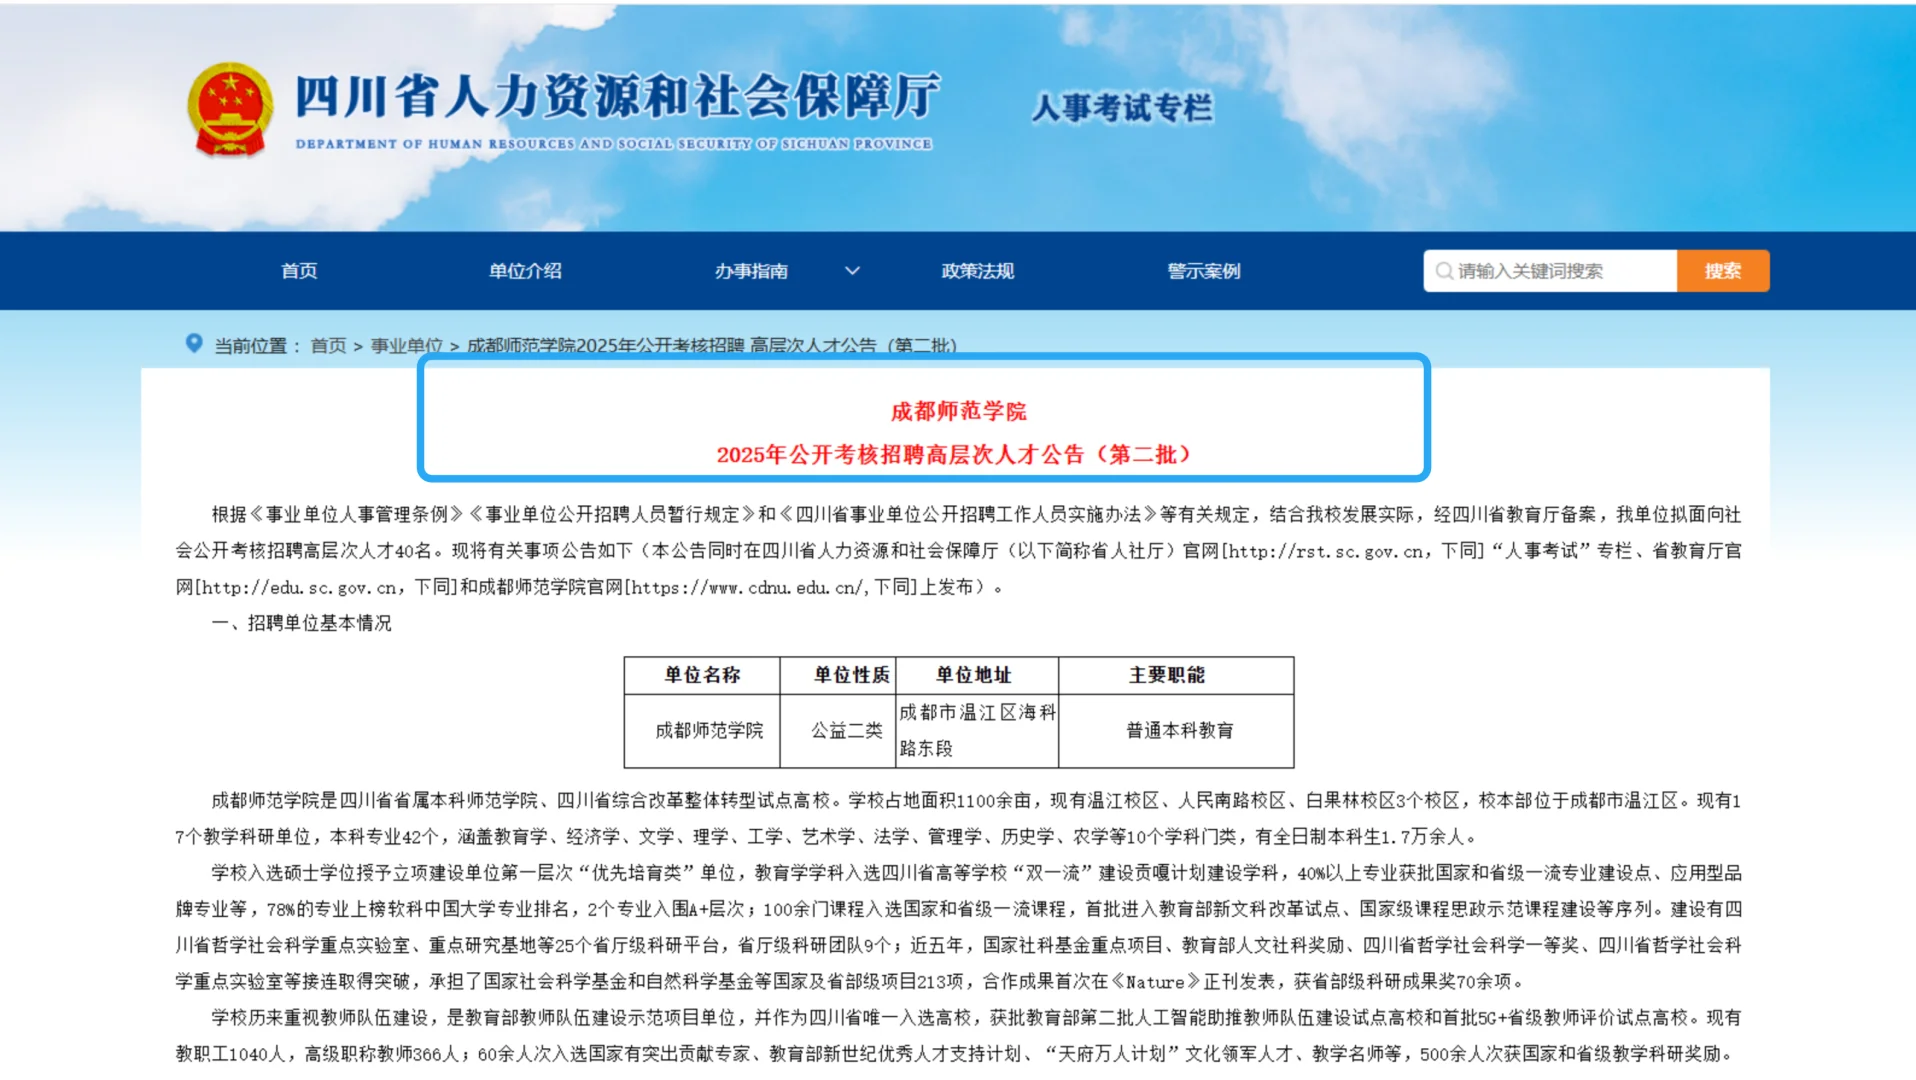Screen dimensions: 1916x1080
Task: Expand the 办事指南 dropdown chevron
Action: pos(852,271)
